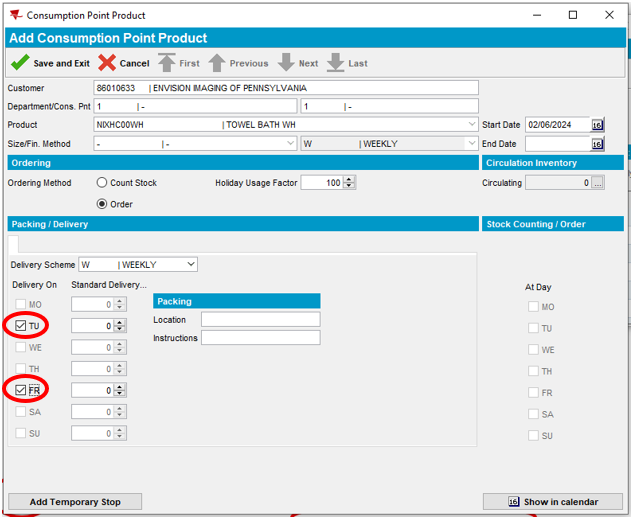Click the Packing Location input field
Viewport: 633px width, 517px height.
point(260,320)
